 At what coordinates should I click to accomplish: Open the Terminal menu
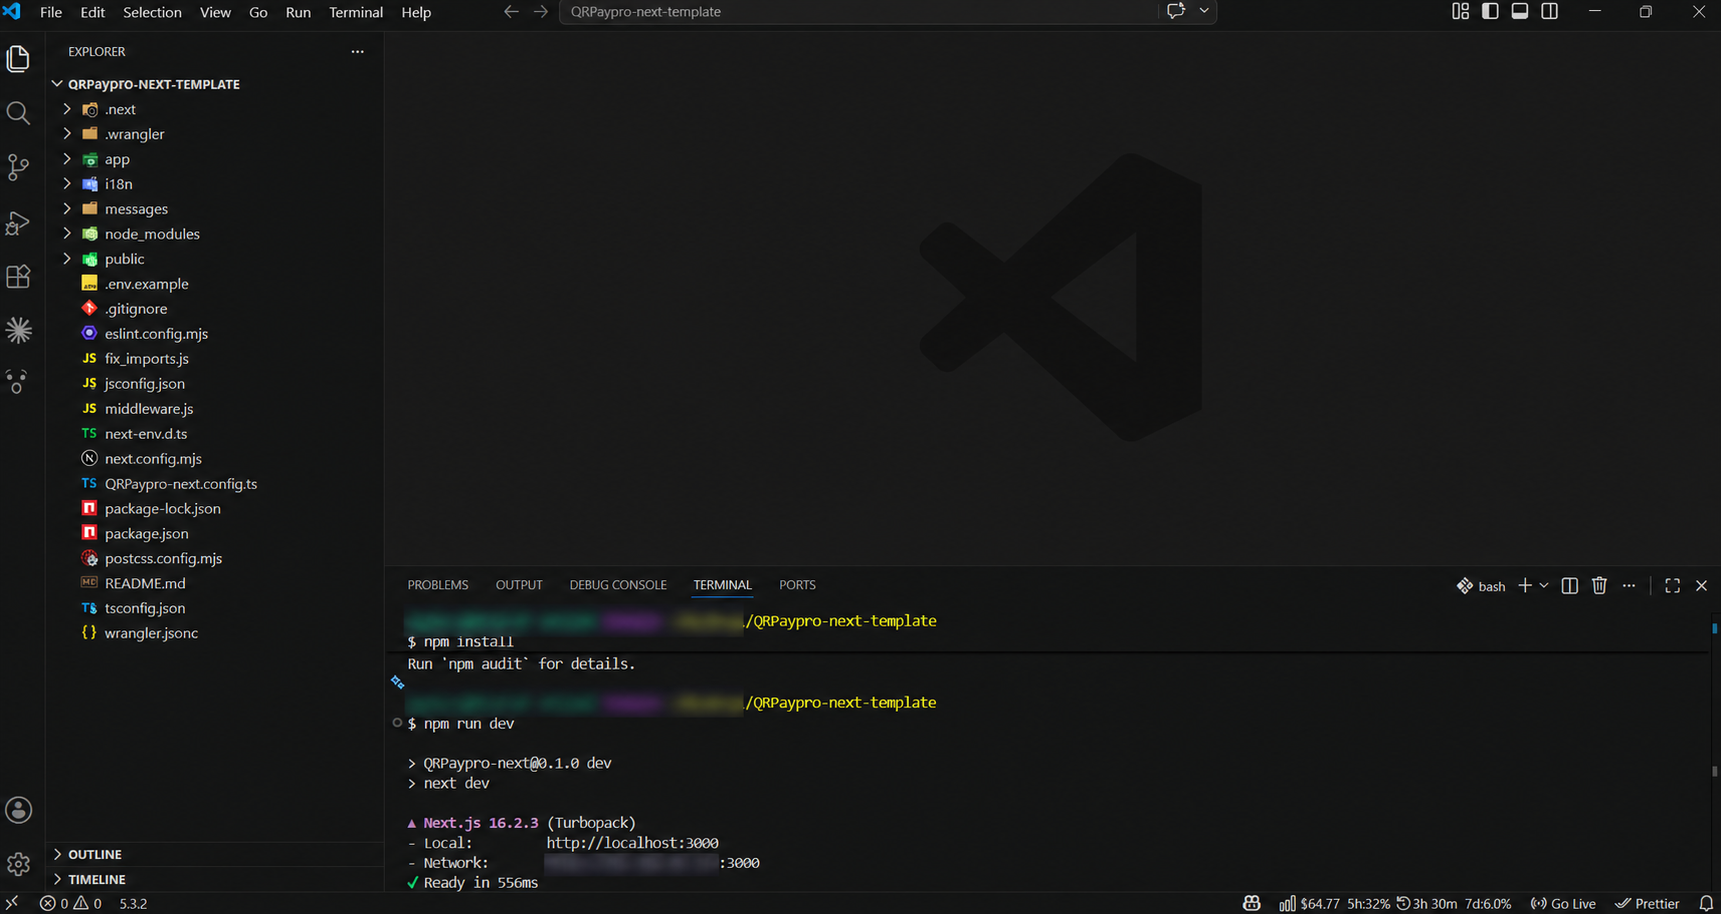(x=356, y=12)
